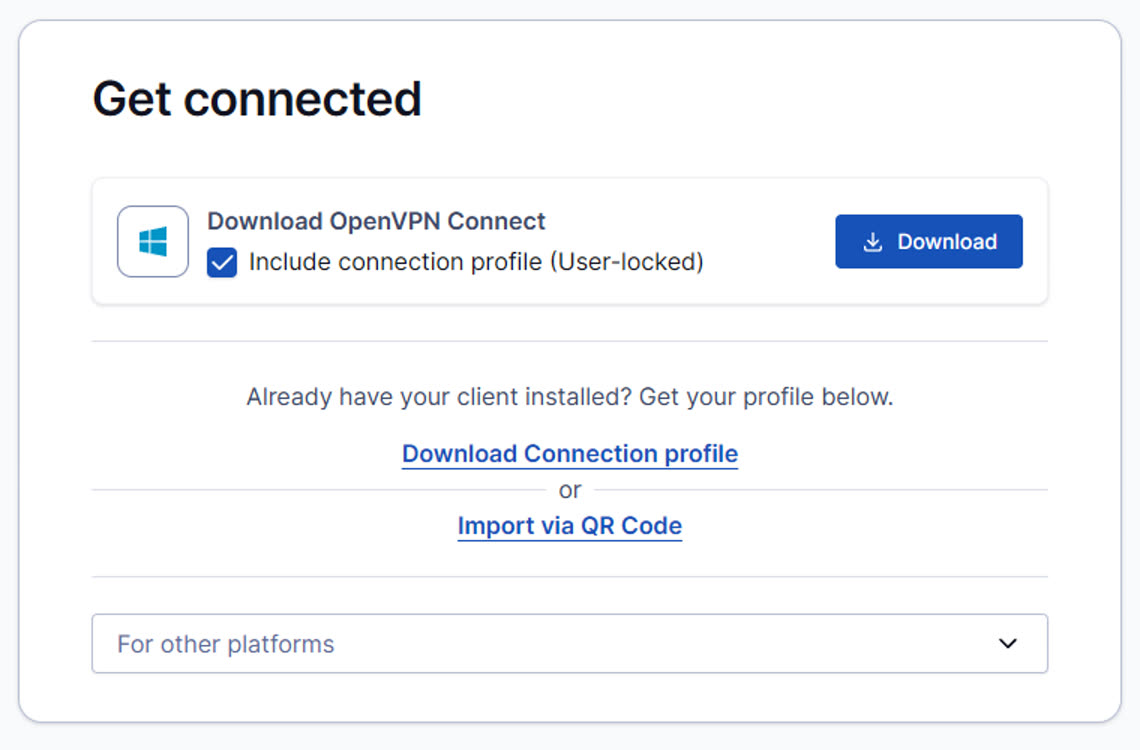Expand the For other platforms dropdown
The image size is (1140, 750).
pyautogui.click(x=569, y=643)
